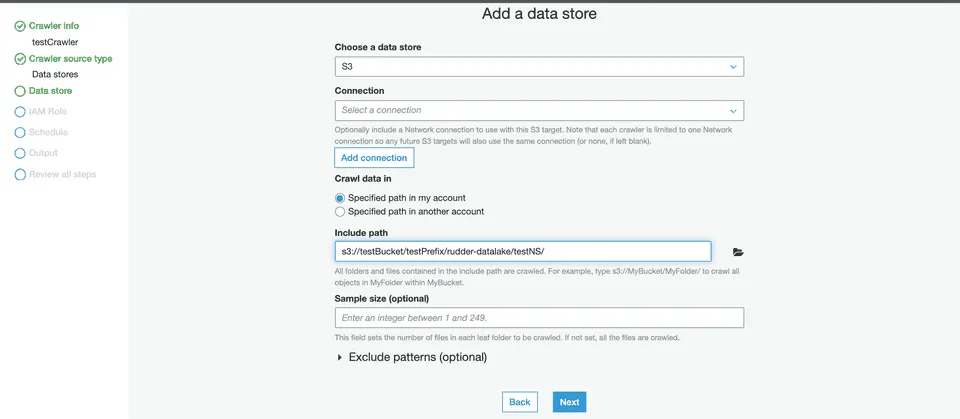Screen dimensions: 960x419
Task: Open the Choose a data store dropdown
Action: pos(539,67)
